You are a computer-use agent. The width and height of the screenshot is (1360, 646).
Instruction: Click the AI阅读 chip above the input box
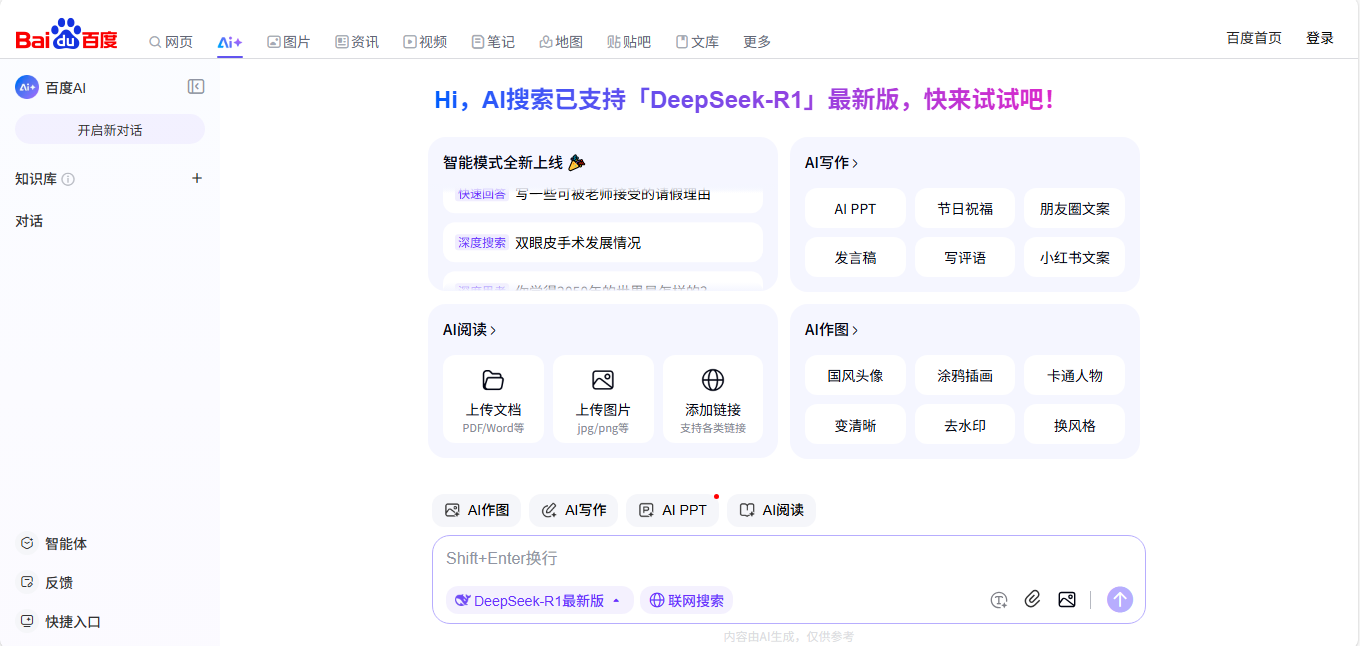[x=771, y=510]
